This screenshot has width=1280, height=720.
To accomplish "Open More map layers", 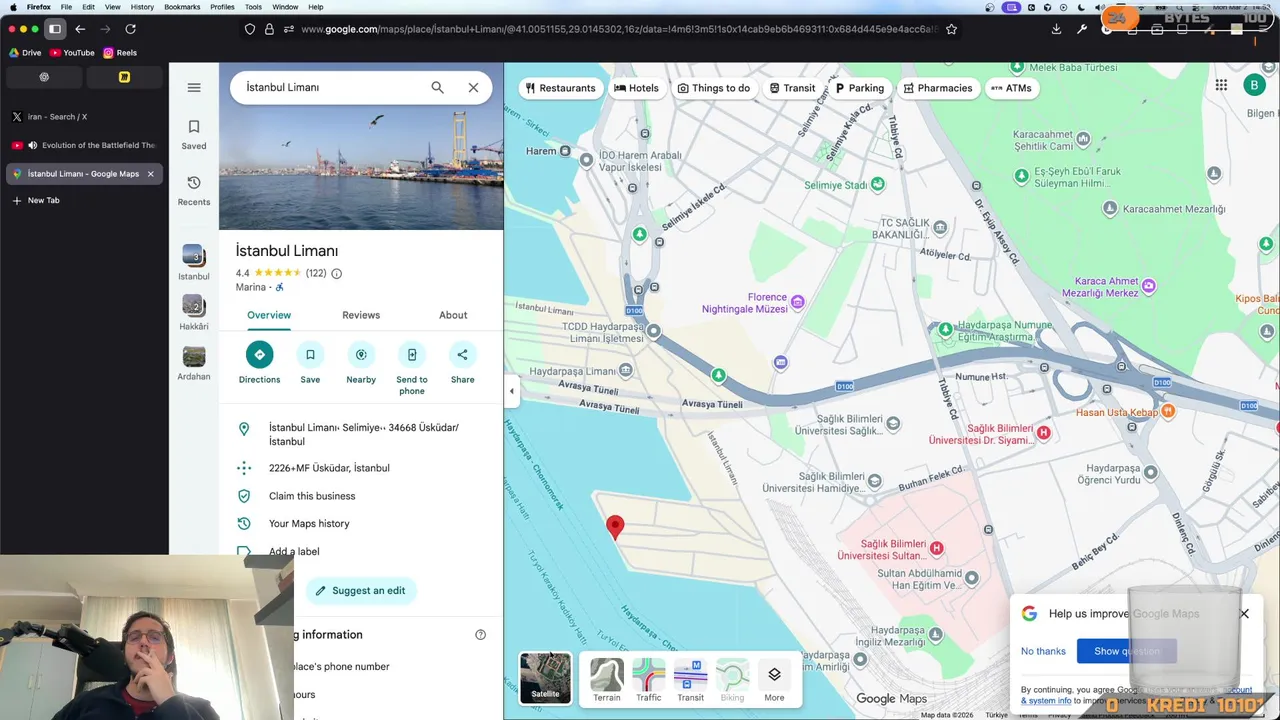I will pos(774,680).
